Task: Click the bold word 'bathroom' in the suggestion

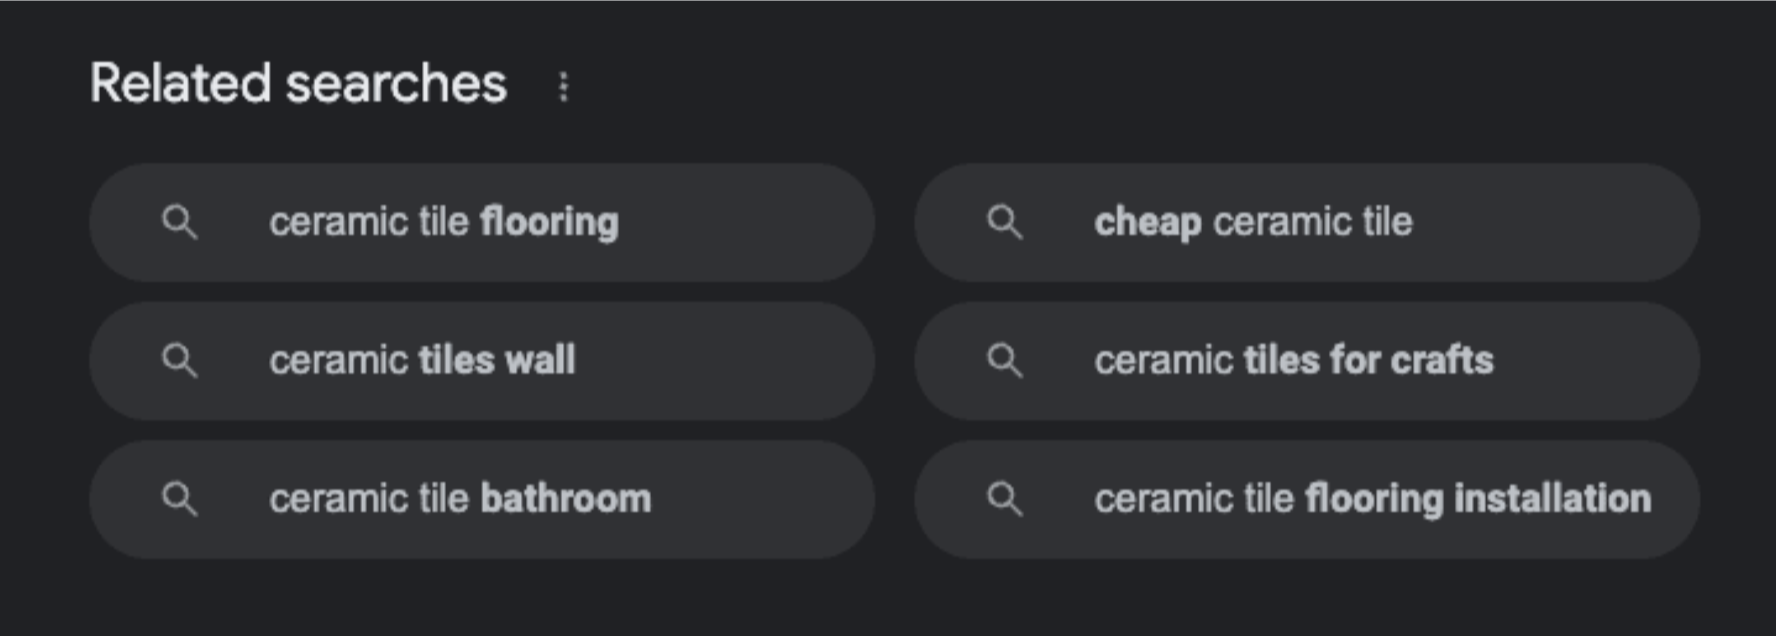Action: pyautogui.click(x=565, y=498)
